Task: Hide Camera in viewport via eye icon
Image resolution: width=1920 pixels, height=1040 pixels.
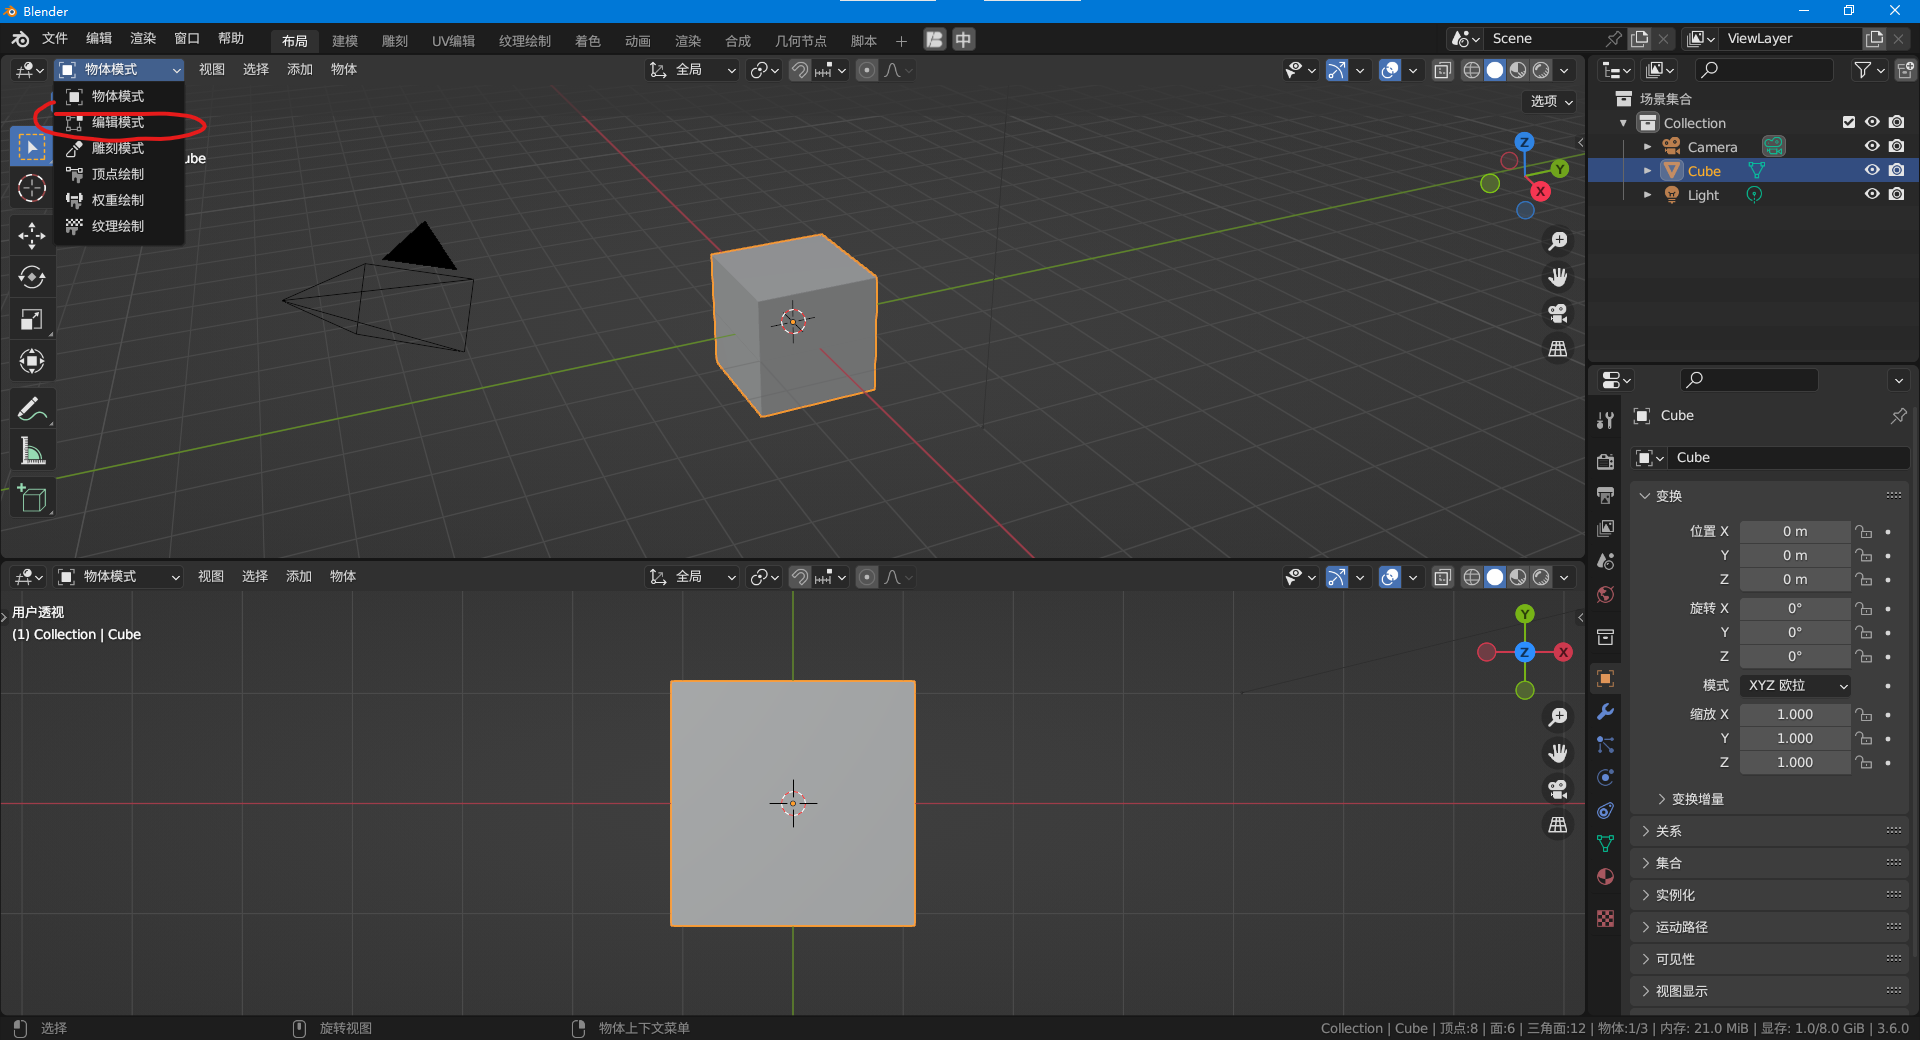Action: click(1872, 146)
